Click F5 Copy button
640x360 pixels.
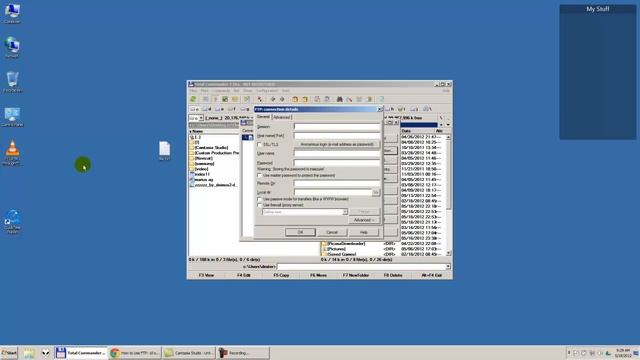coord(281,276)
